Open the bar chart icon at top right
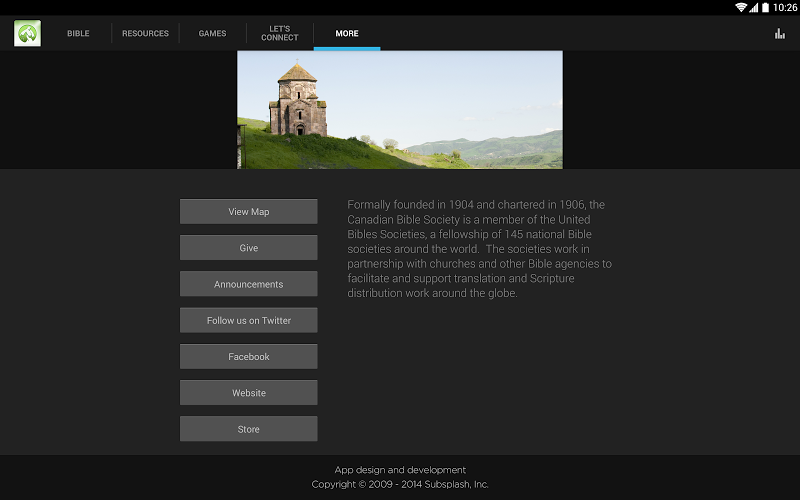This screenshot has width=800, height=500. [780, 34]
